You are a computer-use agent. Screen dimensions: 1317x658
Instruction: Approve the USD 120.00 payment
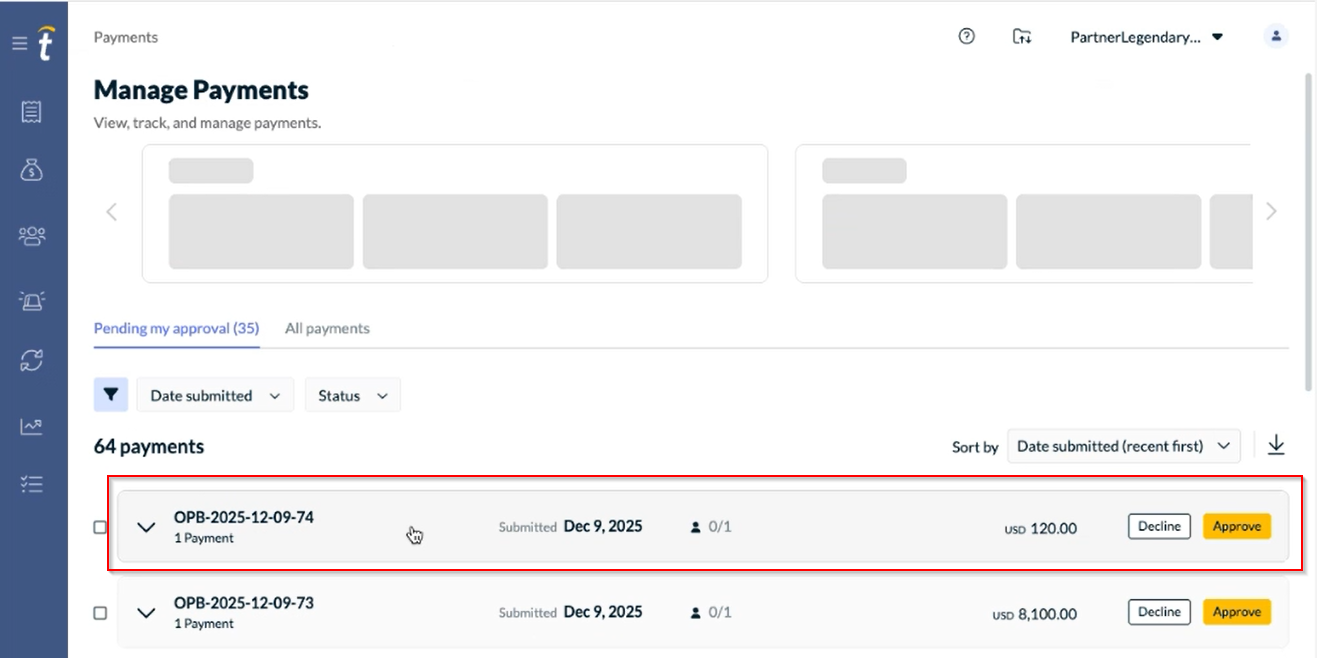(x=1236, y=526)
